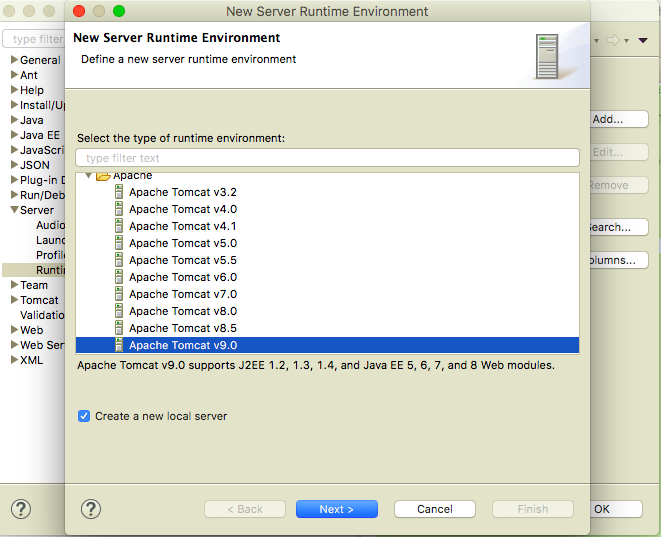Expand the Ant preferences node
Screen dimensions: 661x537
(14, 75)
